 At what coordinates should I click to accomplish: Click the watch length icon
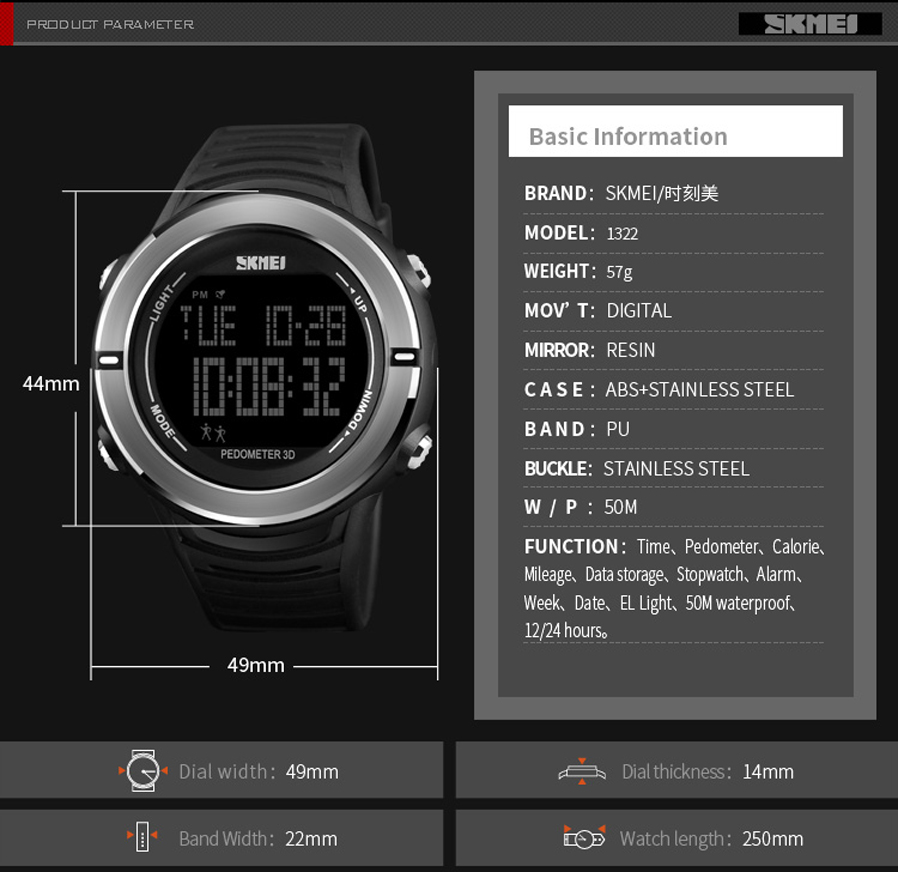(584, 837)
